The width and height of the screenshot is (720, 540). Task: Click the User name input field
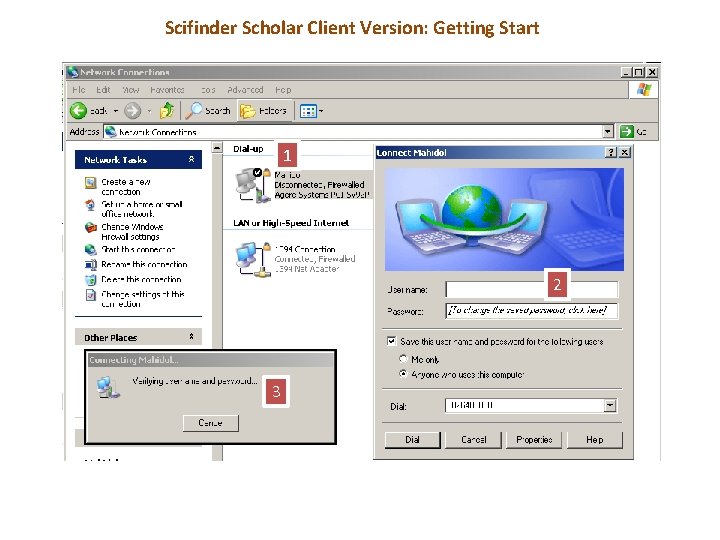pyautogui.click(x=531, y=289)
